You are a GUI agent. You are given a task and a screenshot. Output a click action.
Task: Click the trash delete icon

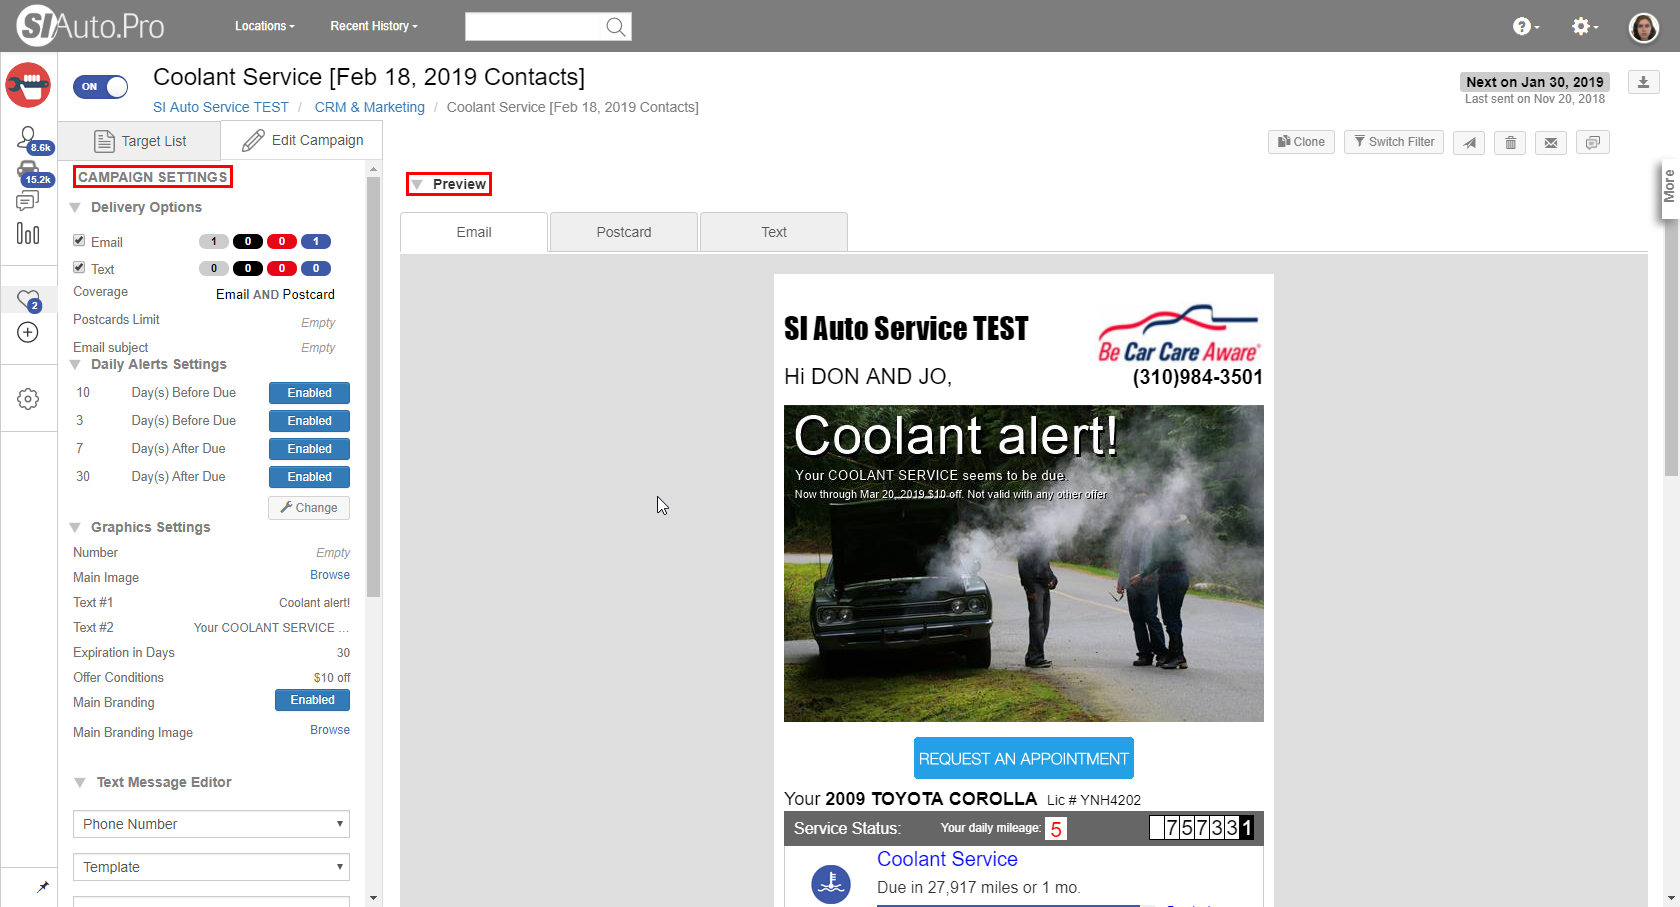1511,142
